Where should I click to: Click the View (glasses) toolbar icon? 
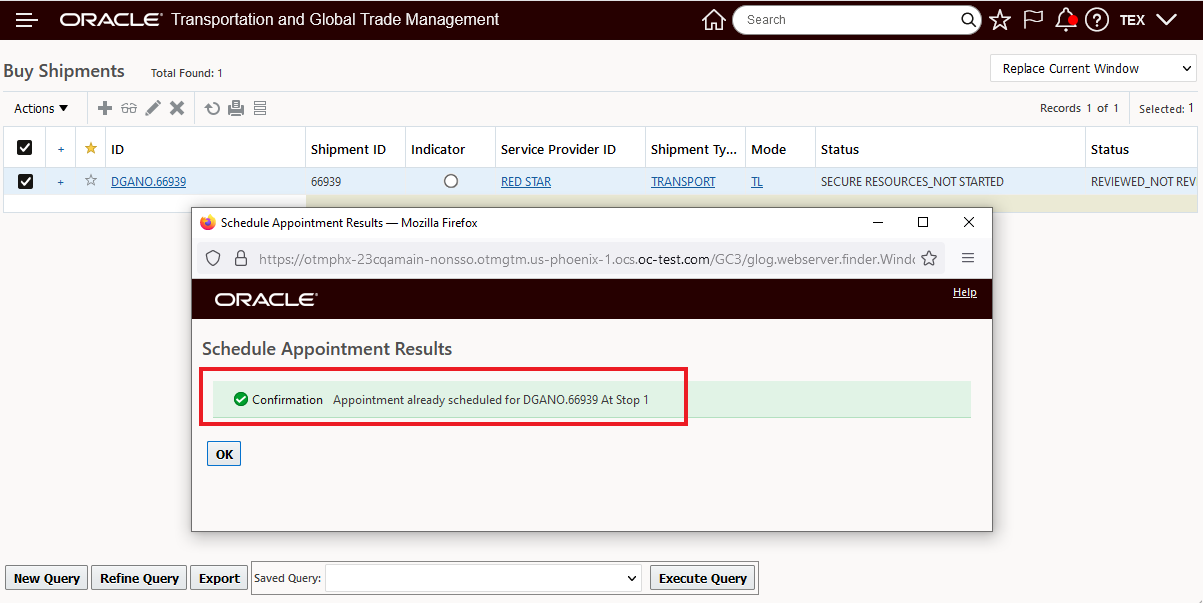pos(129,108)
